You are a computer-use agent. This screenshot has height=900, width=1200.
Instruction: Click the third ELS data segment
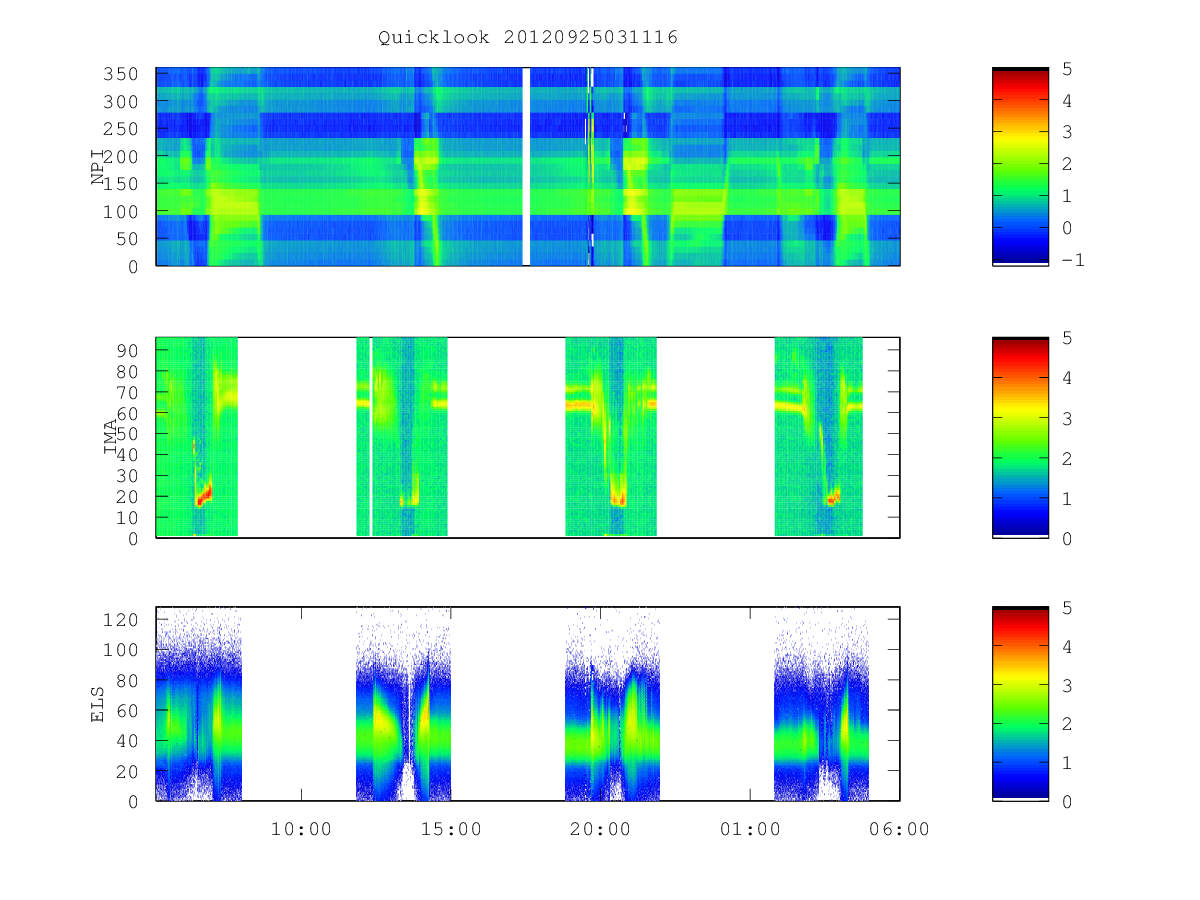[x=613, y=704]
